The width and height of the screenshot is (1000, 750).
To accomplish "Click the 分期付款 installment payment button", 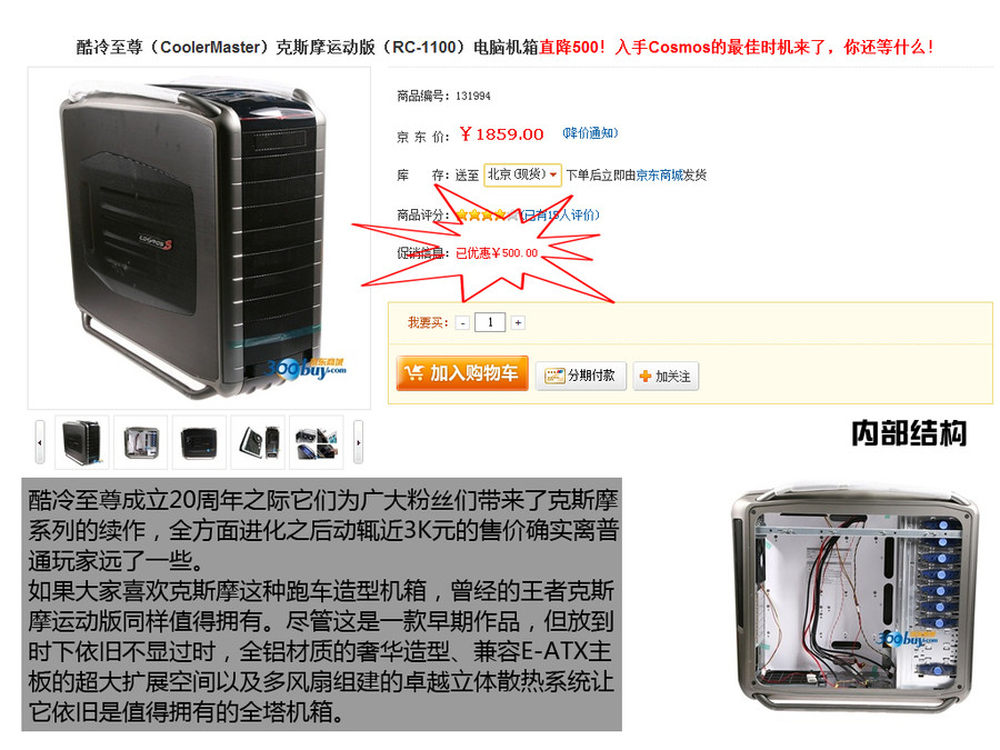I will pos(581,376).
